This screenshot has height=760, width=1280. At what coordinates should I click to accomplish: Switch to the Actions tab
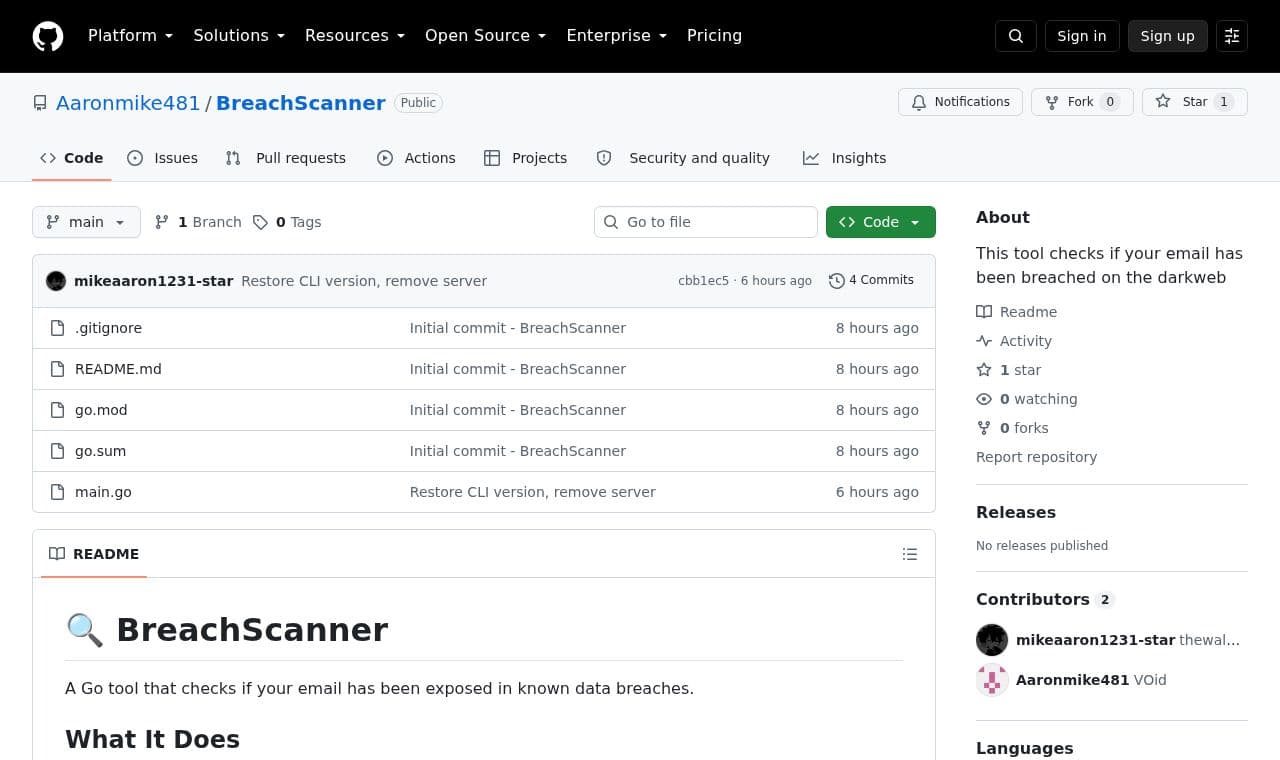tap(416, 158)
